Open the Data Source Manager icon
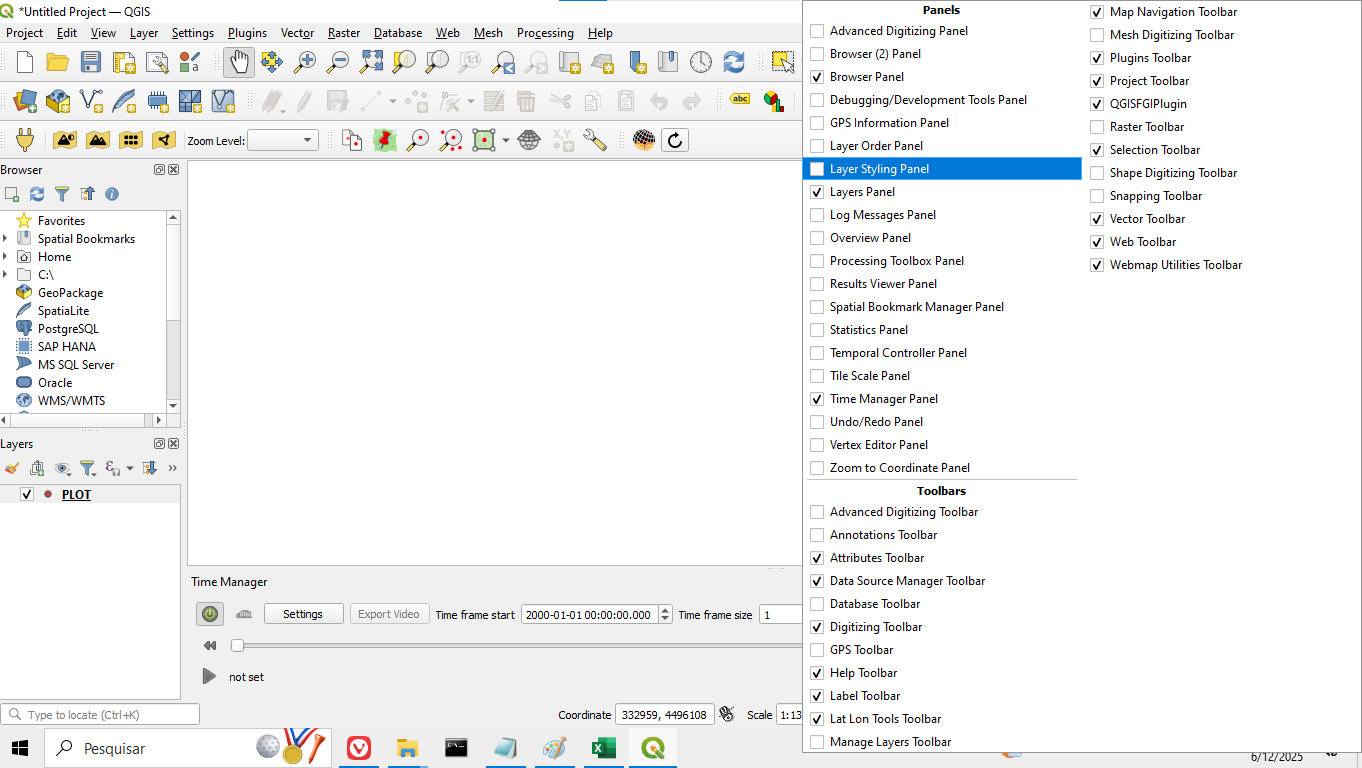This screenshot has width=1362, height=768. coord(25,101)
